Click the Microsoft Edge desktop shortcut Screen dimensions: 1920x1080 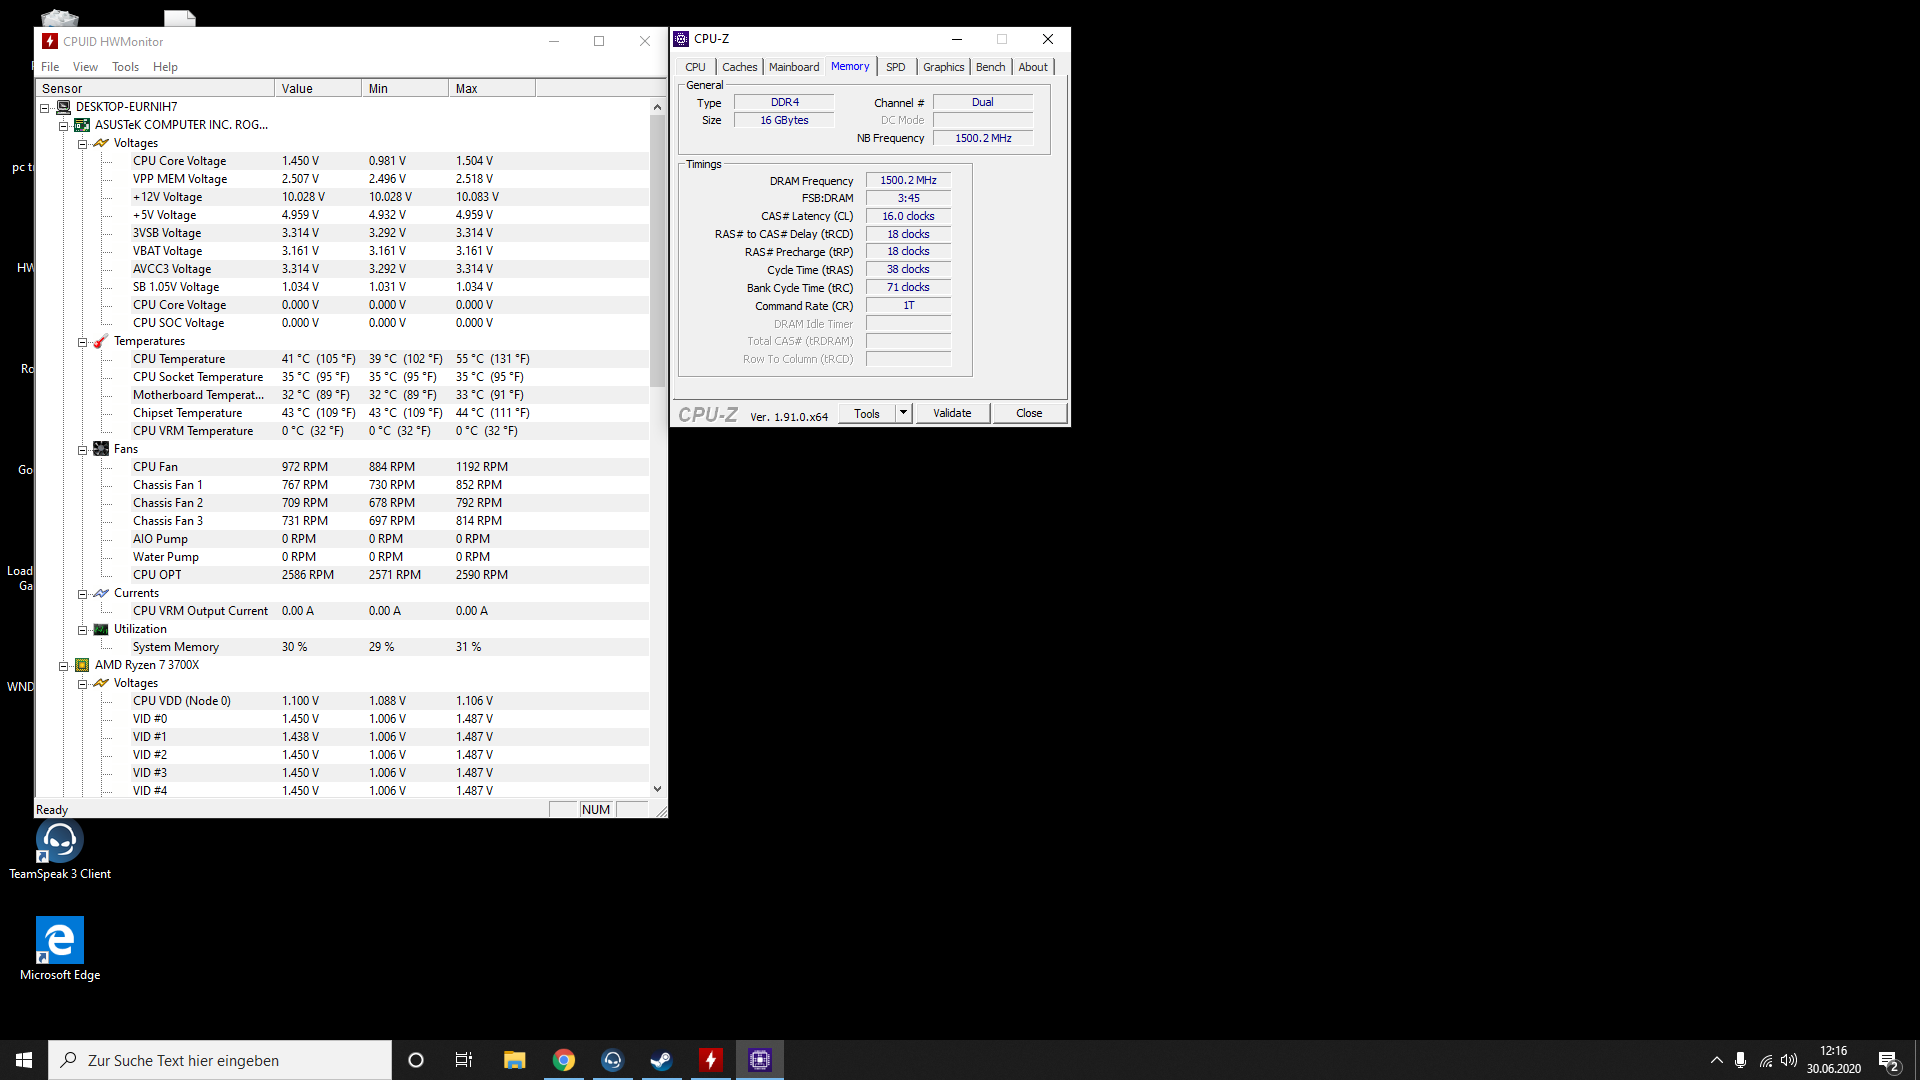pos(59,942)
